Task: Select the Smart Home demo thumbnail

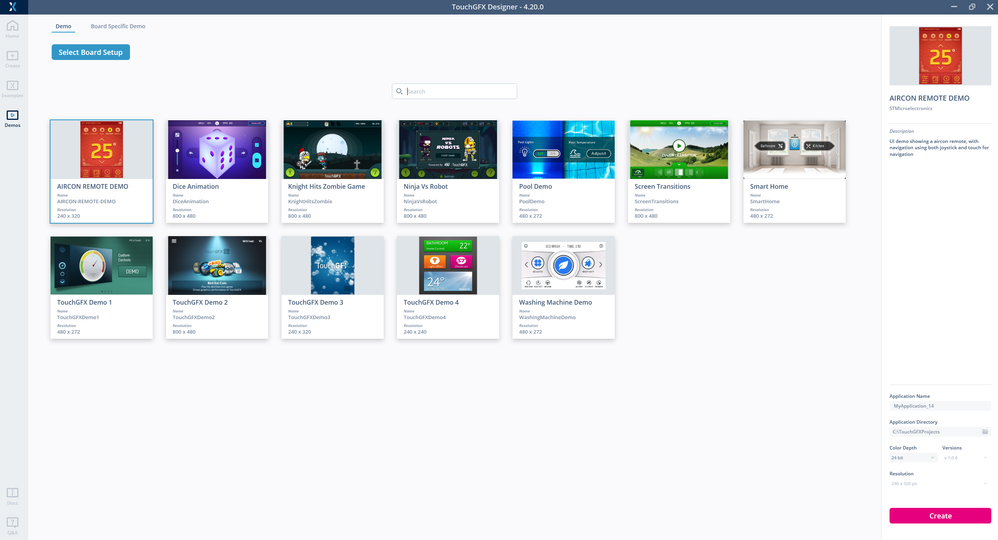Action: click(794, 149)
